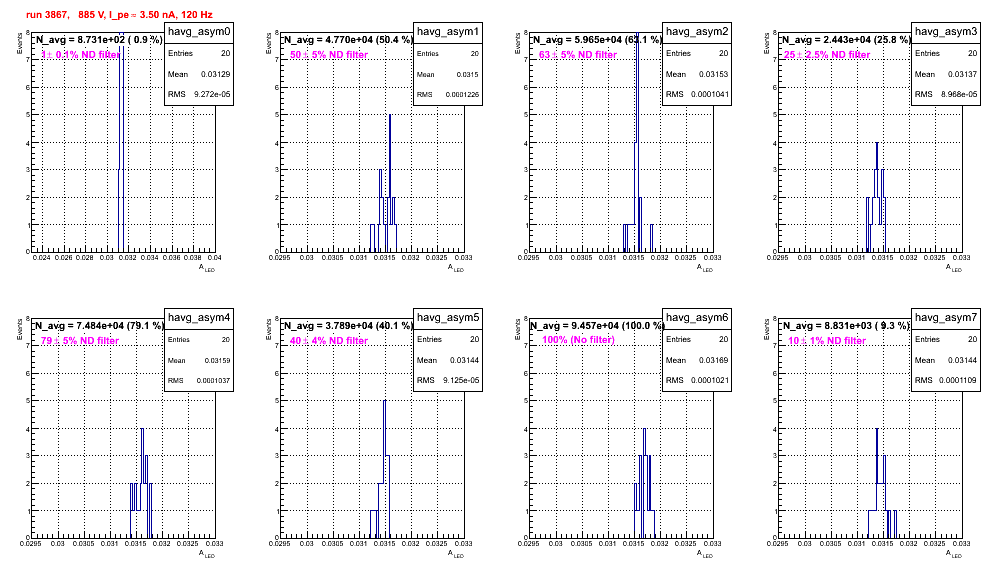Click Mean 0.03159 in havg_asym4 stats

(x=199, y=360)
